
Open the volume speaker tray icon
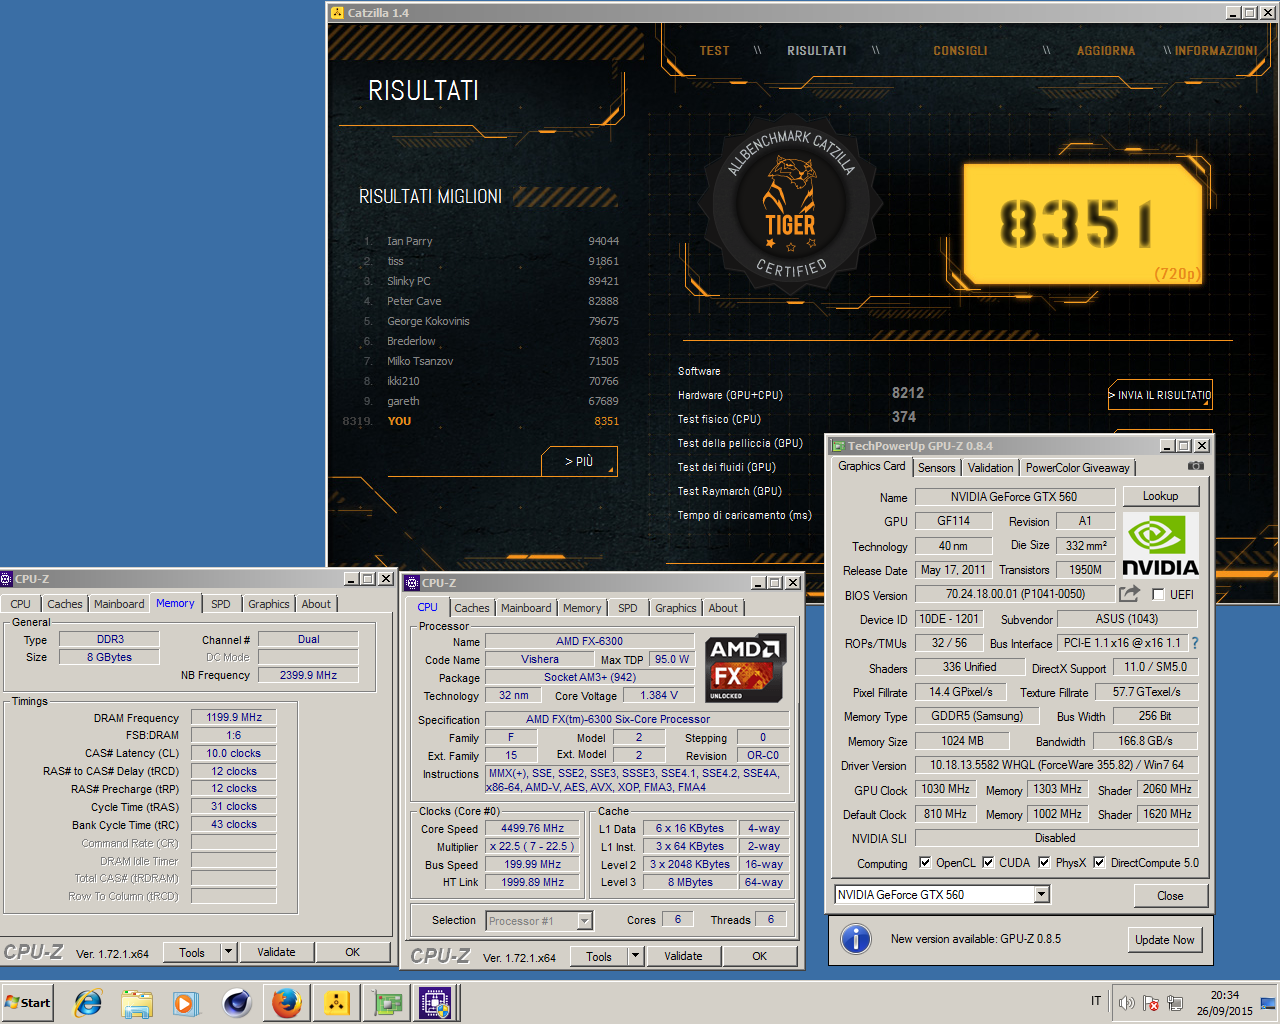[1127, 1003]
